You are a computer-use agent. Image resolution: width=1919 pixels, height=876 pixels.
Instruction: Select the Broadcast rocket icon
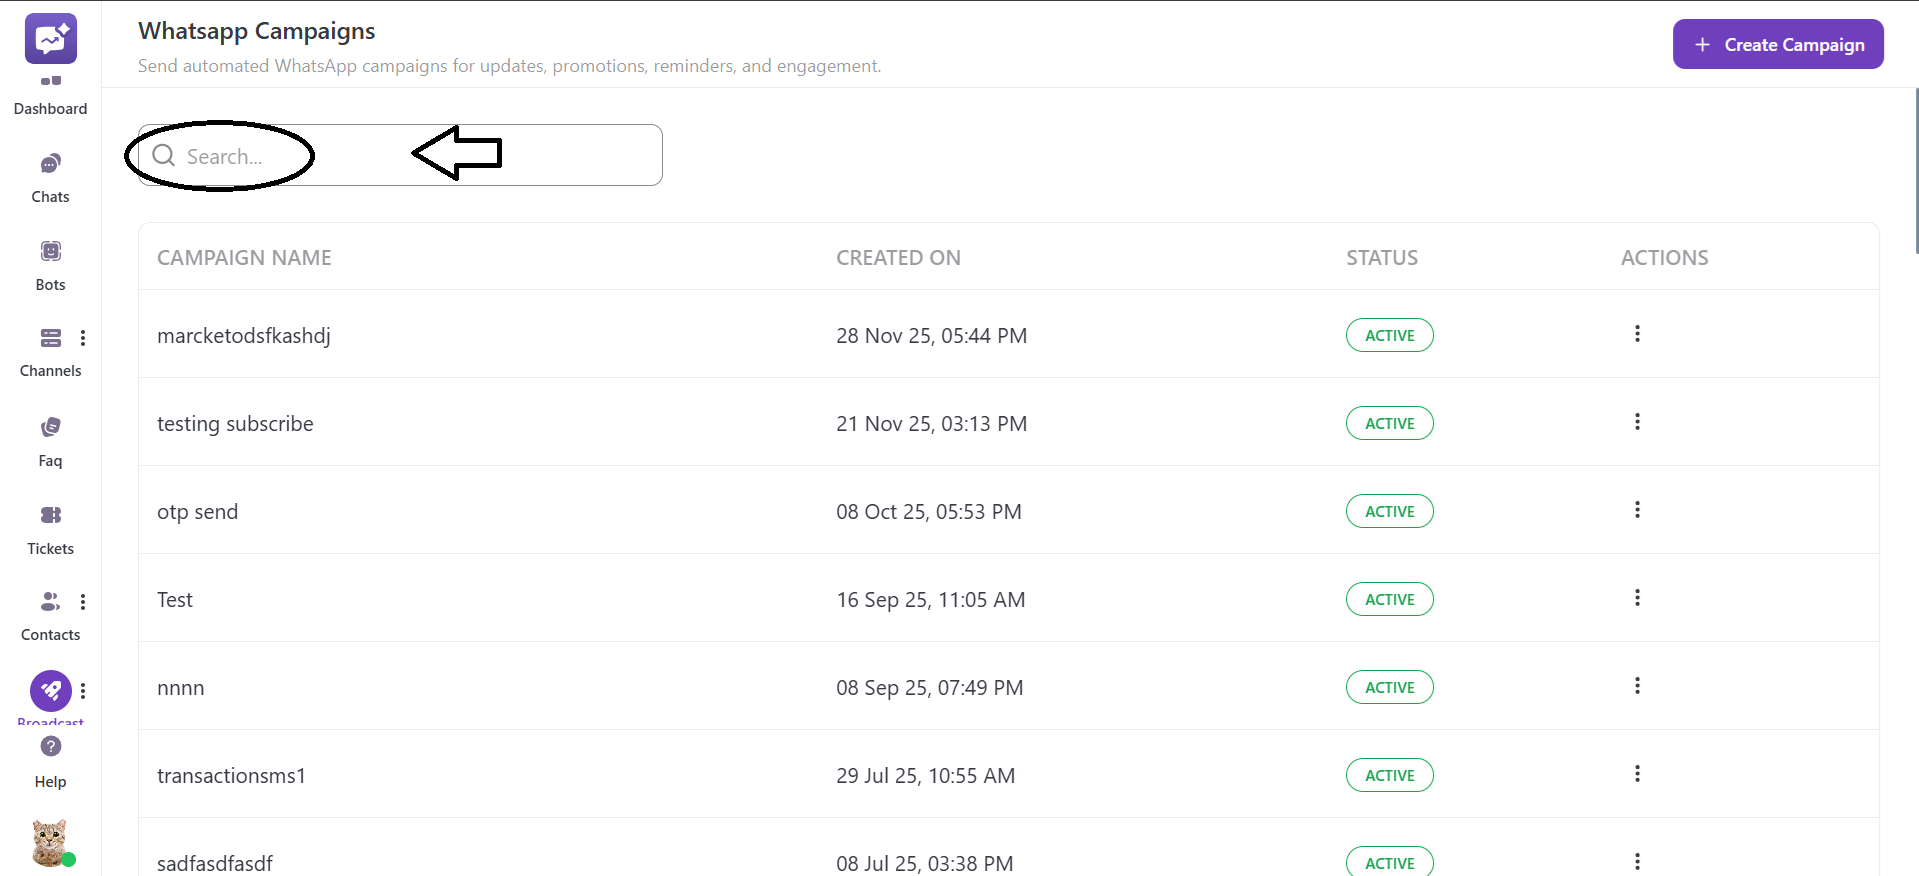[50, 690]
